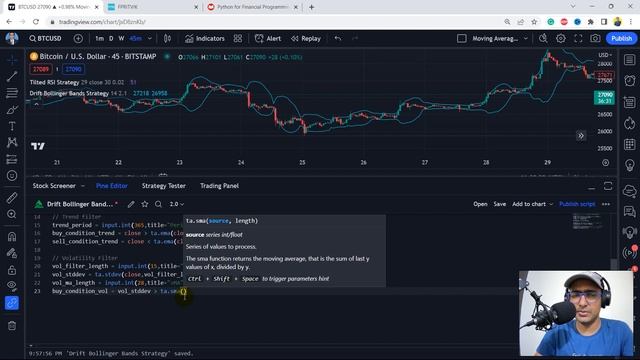
Task: Click the Publish script link
Action: click(577, 204)
